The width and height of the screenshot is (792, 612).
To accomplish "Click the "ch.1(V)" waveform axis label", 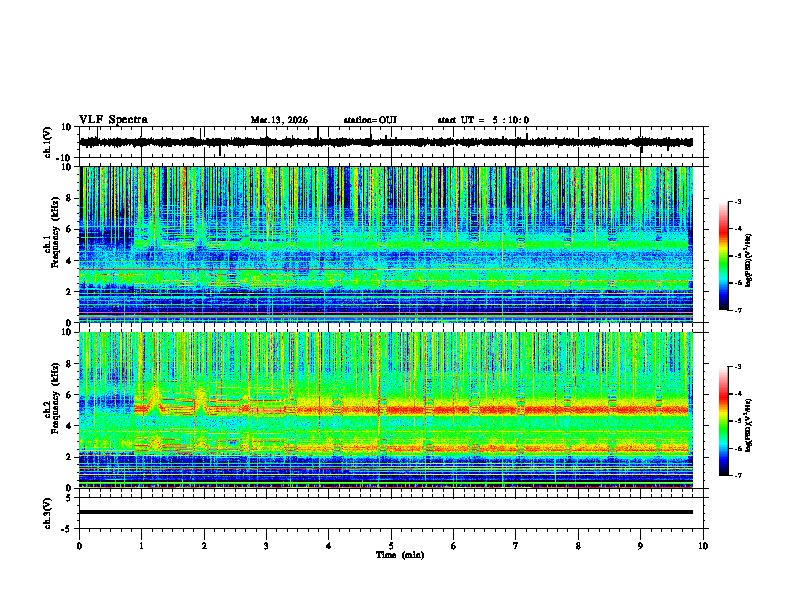I will click(48, 142).
